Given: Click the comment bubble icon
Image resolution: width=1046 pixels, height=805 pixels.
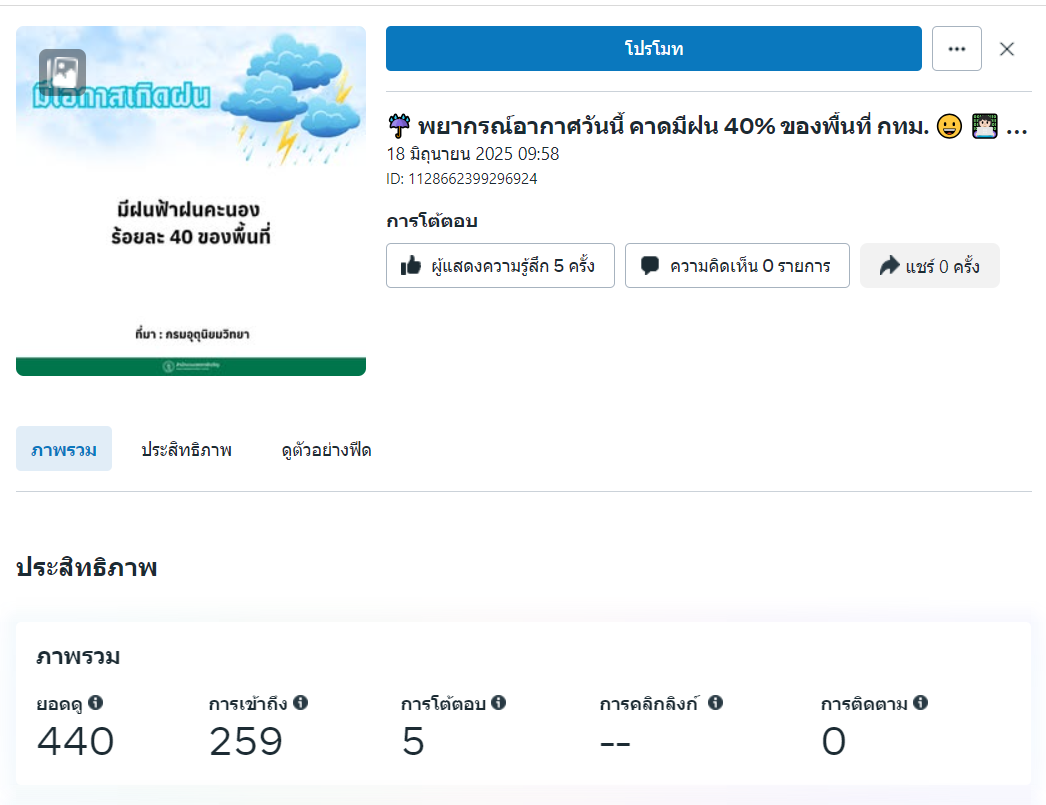Looking at the screenshot, I should (650, 266).
